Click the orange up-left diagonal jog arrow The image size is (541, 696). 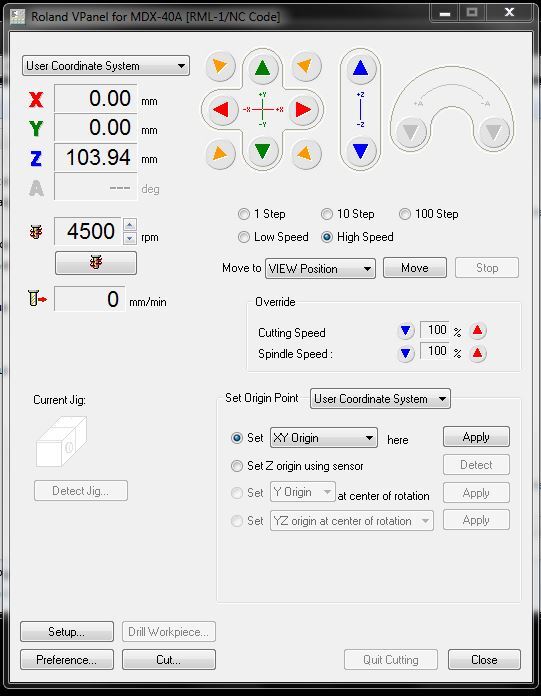(x=221, y=67)
